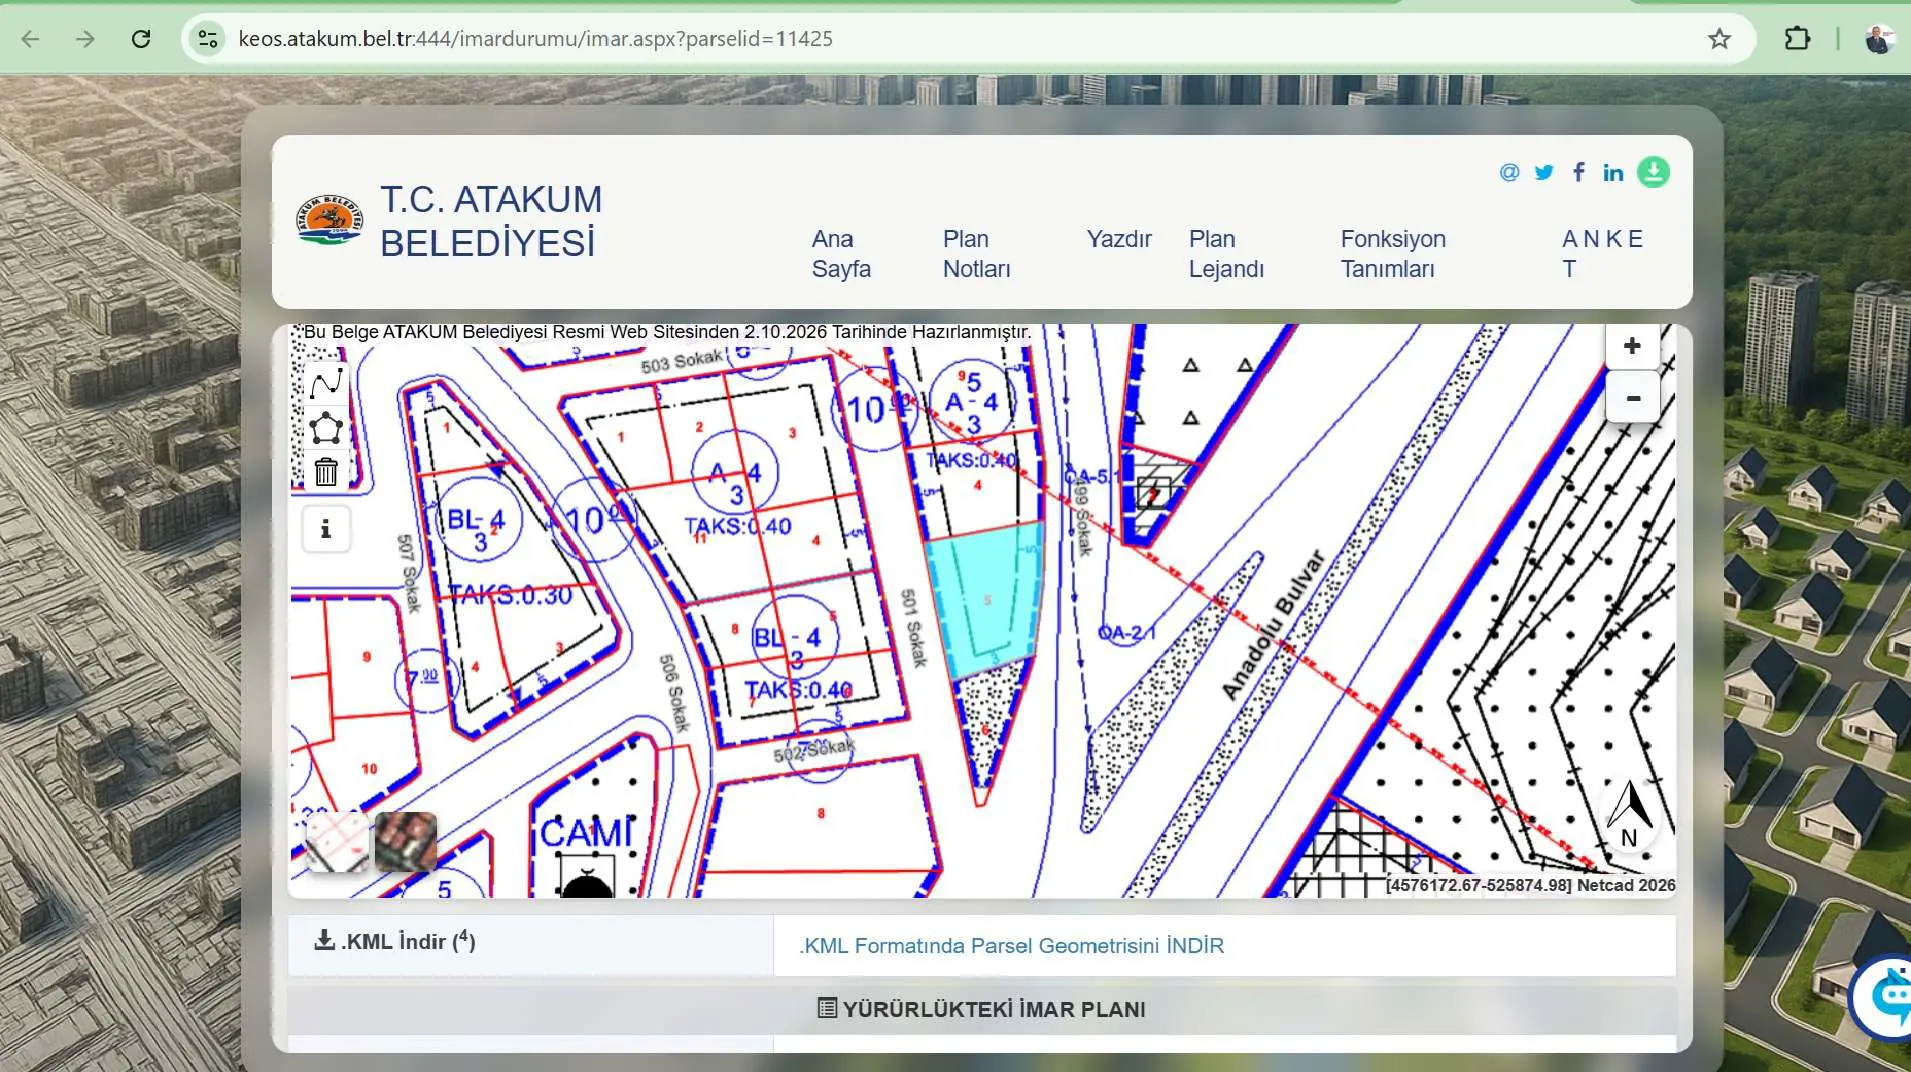
Task: Click the Atakum Belediyesi logo
Action: pyautogui.click(x=329, y=220)
